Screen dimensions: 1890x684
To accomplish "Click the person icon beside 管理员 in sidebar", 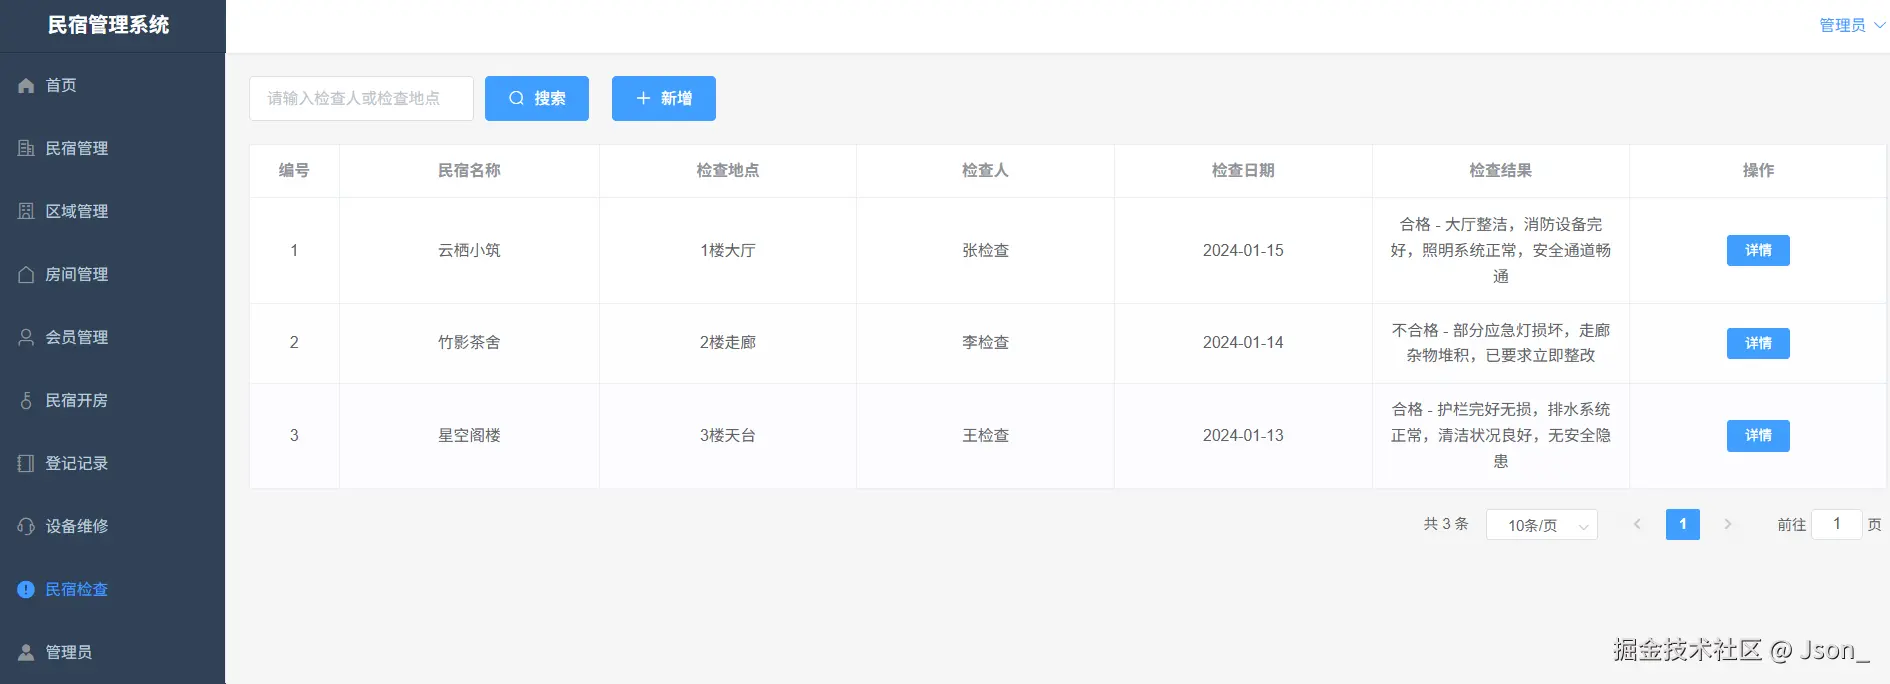I will 26,652.
